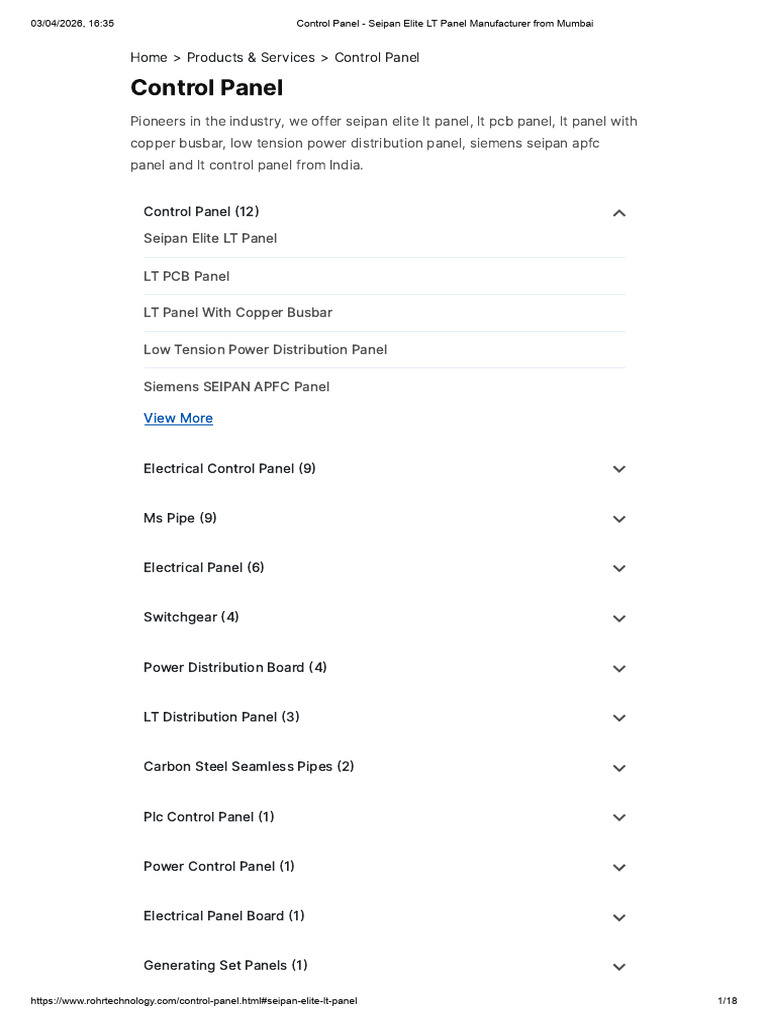Image resolution: width=768 pixels, height=1024 pixels.
Task: Expand the Switchgear (4) chevron
Action: coord(619,618)
